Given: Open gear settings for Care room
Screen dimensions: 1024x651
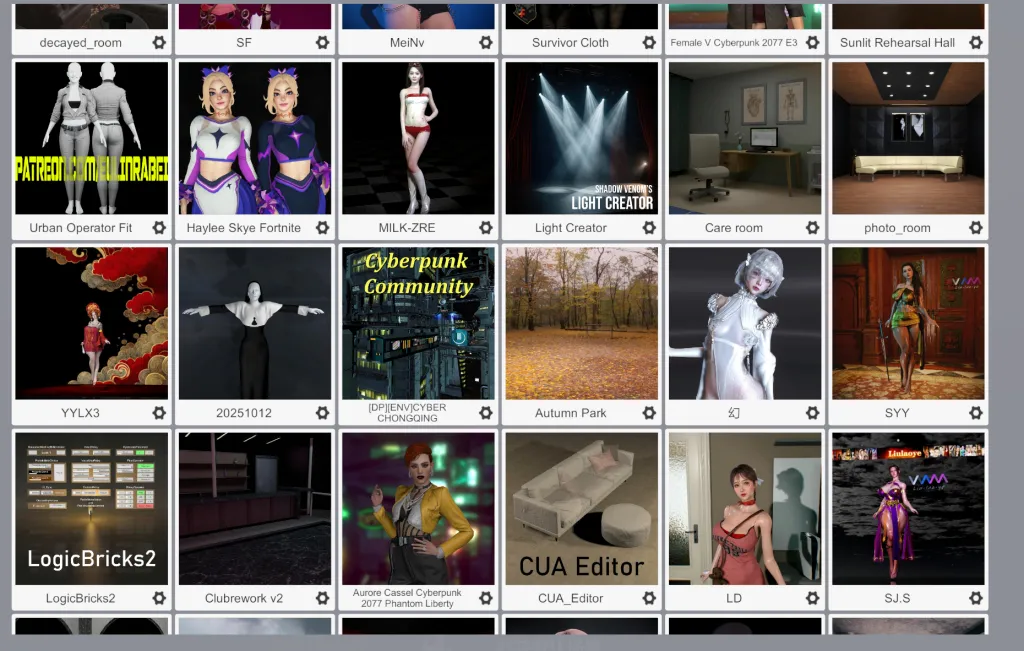Looking at the screenshot, I should click(x=812, y=228).
